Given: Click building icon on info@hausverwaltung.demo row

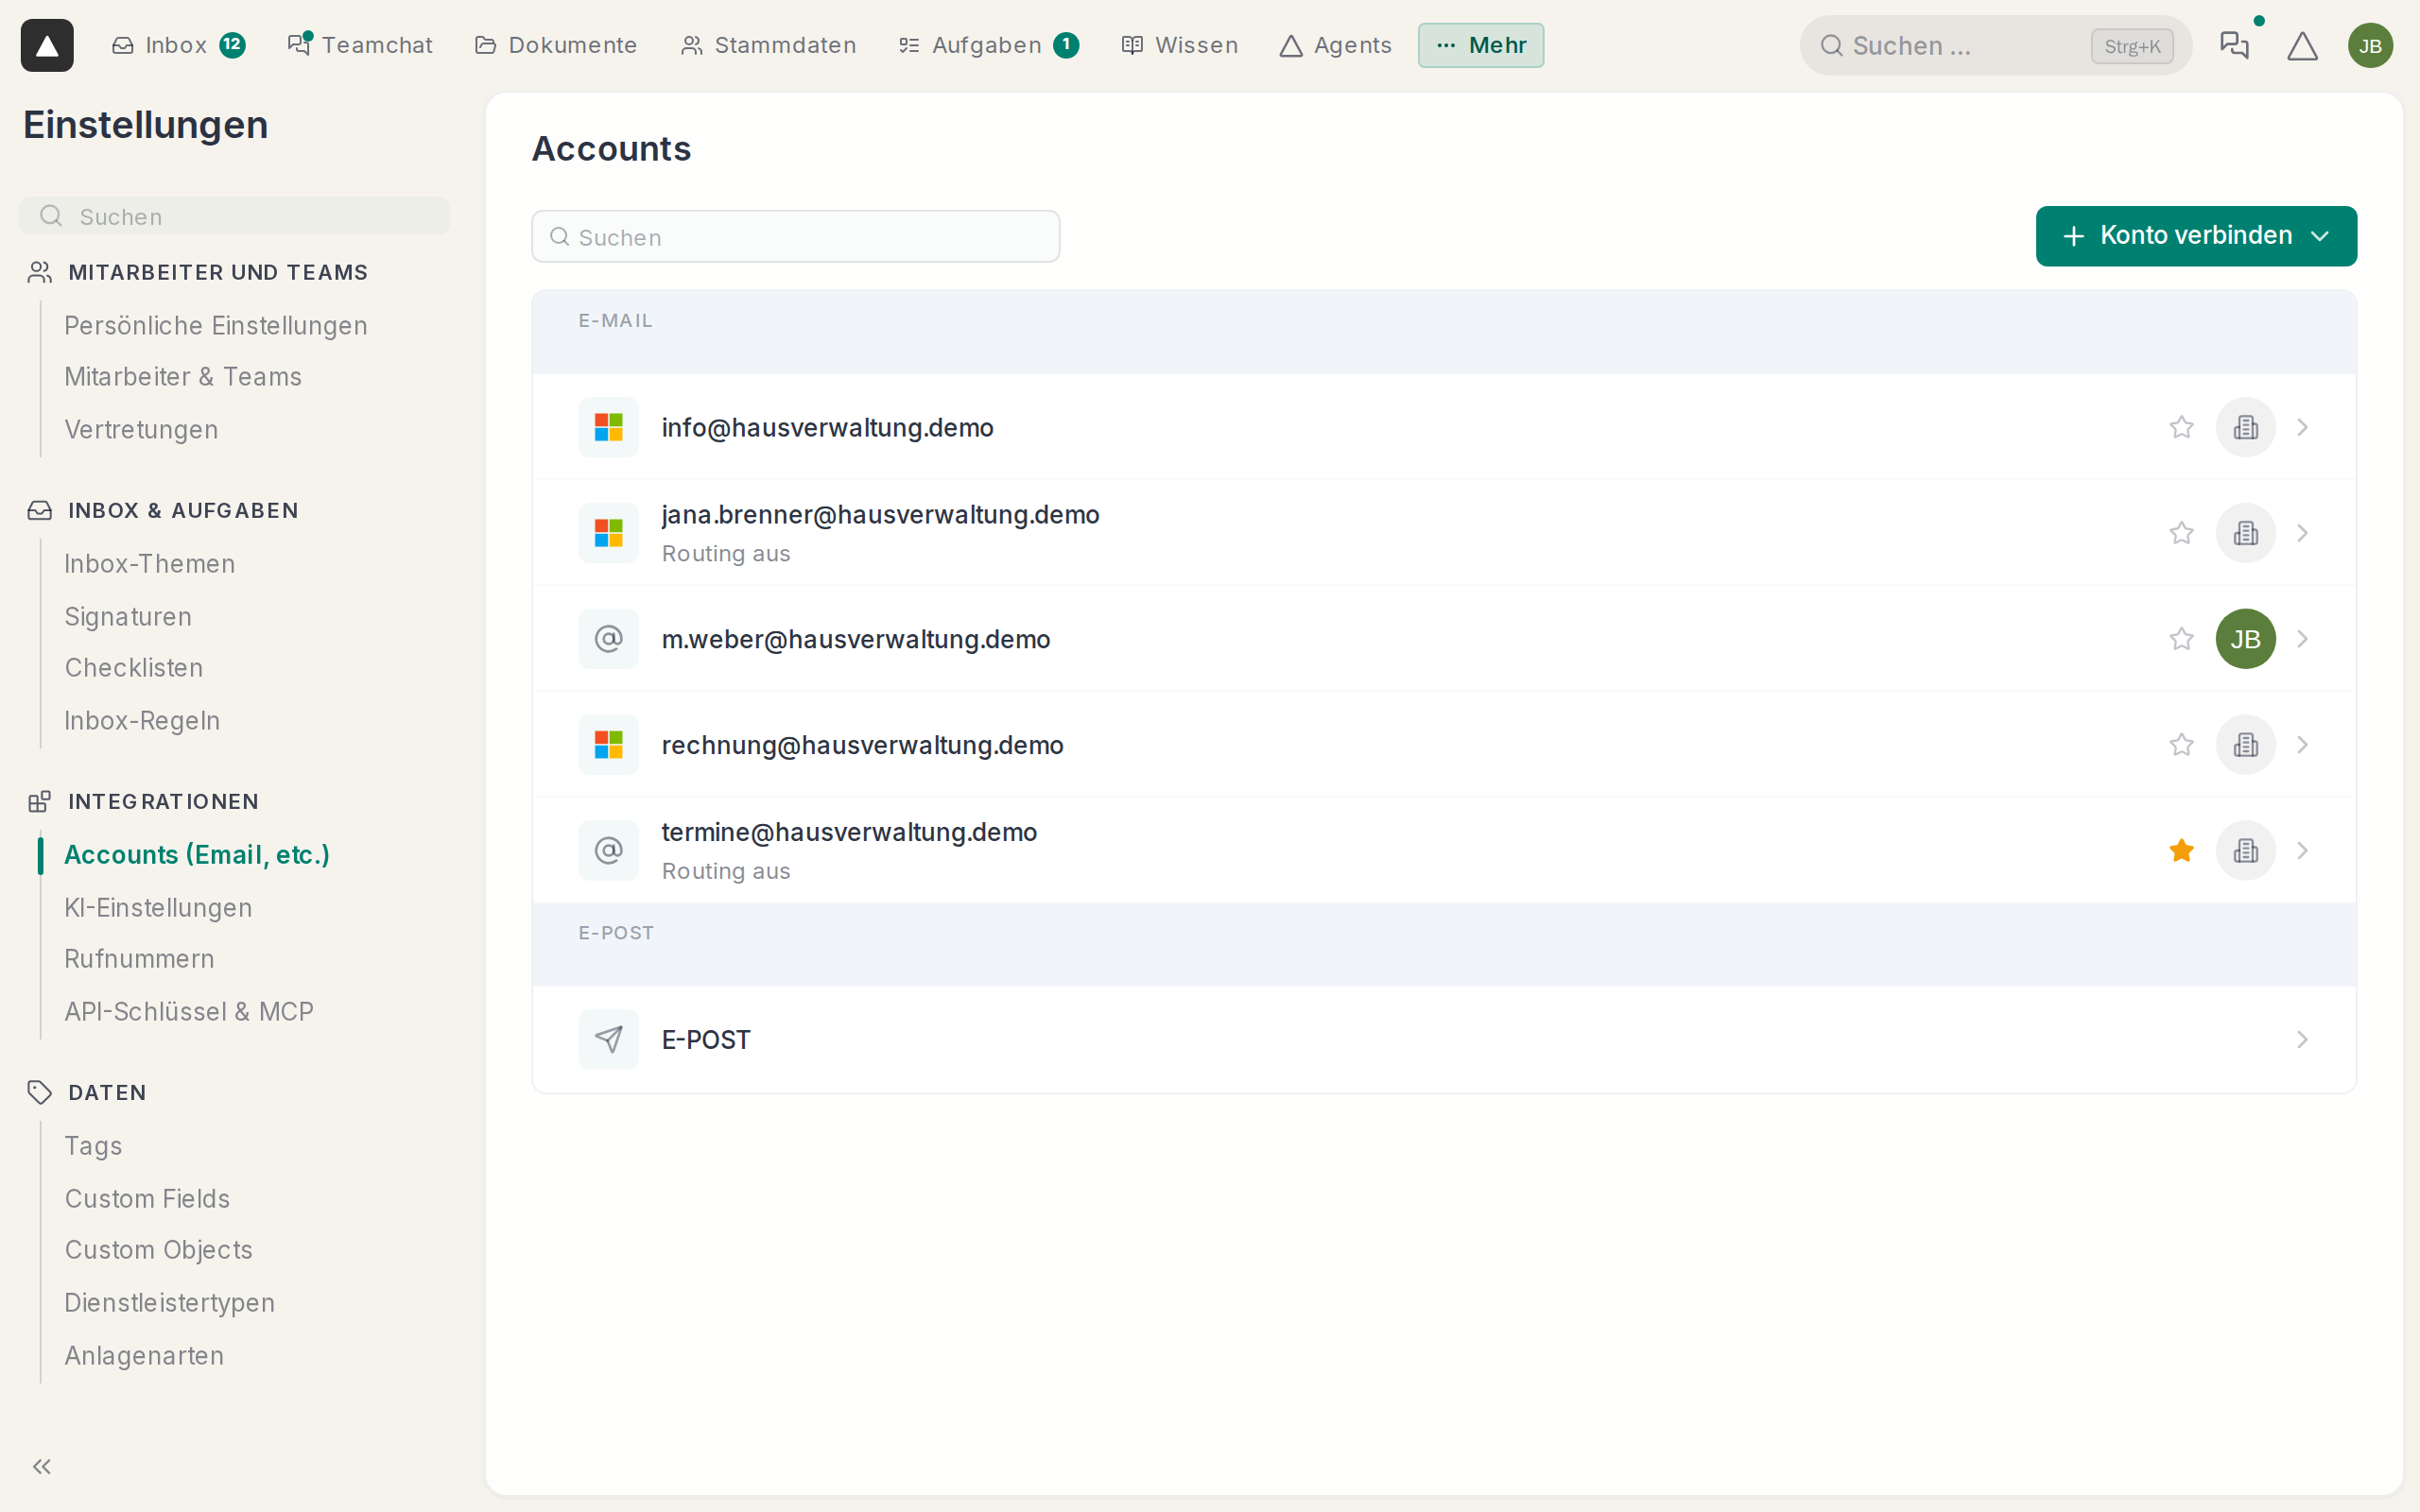Looking at the screenshot, I should 2245,427.
